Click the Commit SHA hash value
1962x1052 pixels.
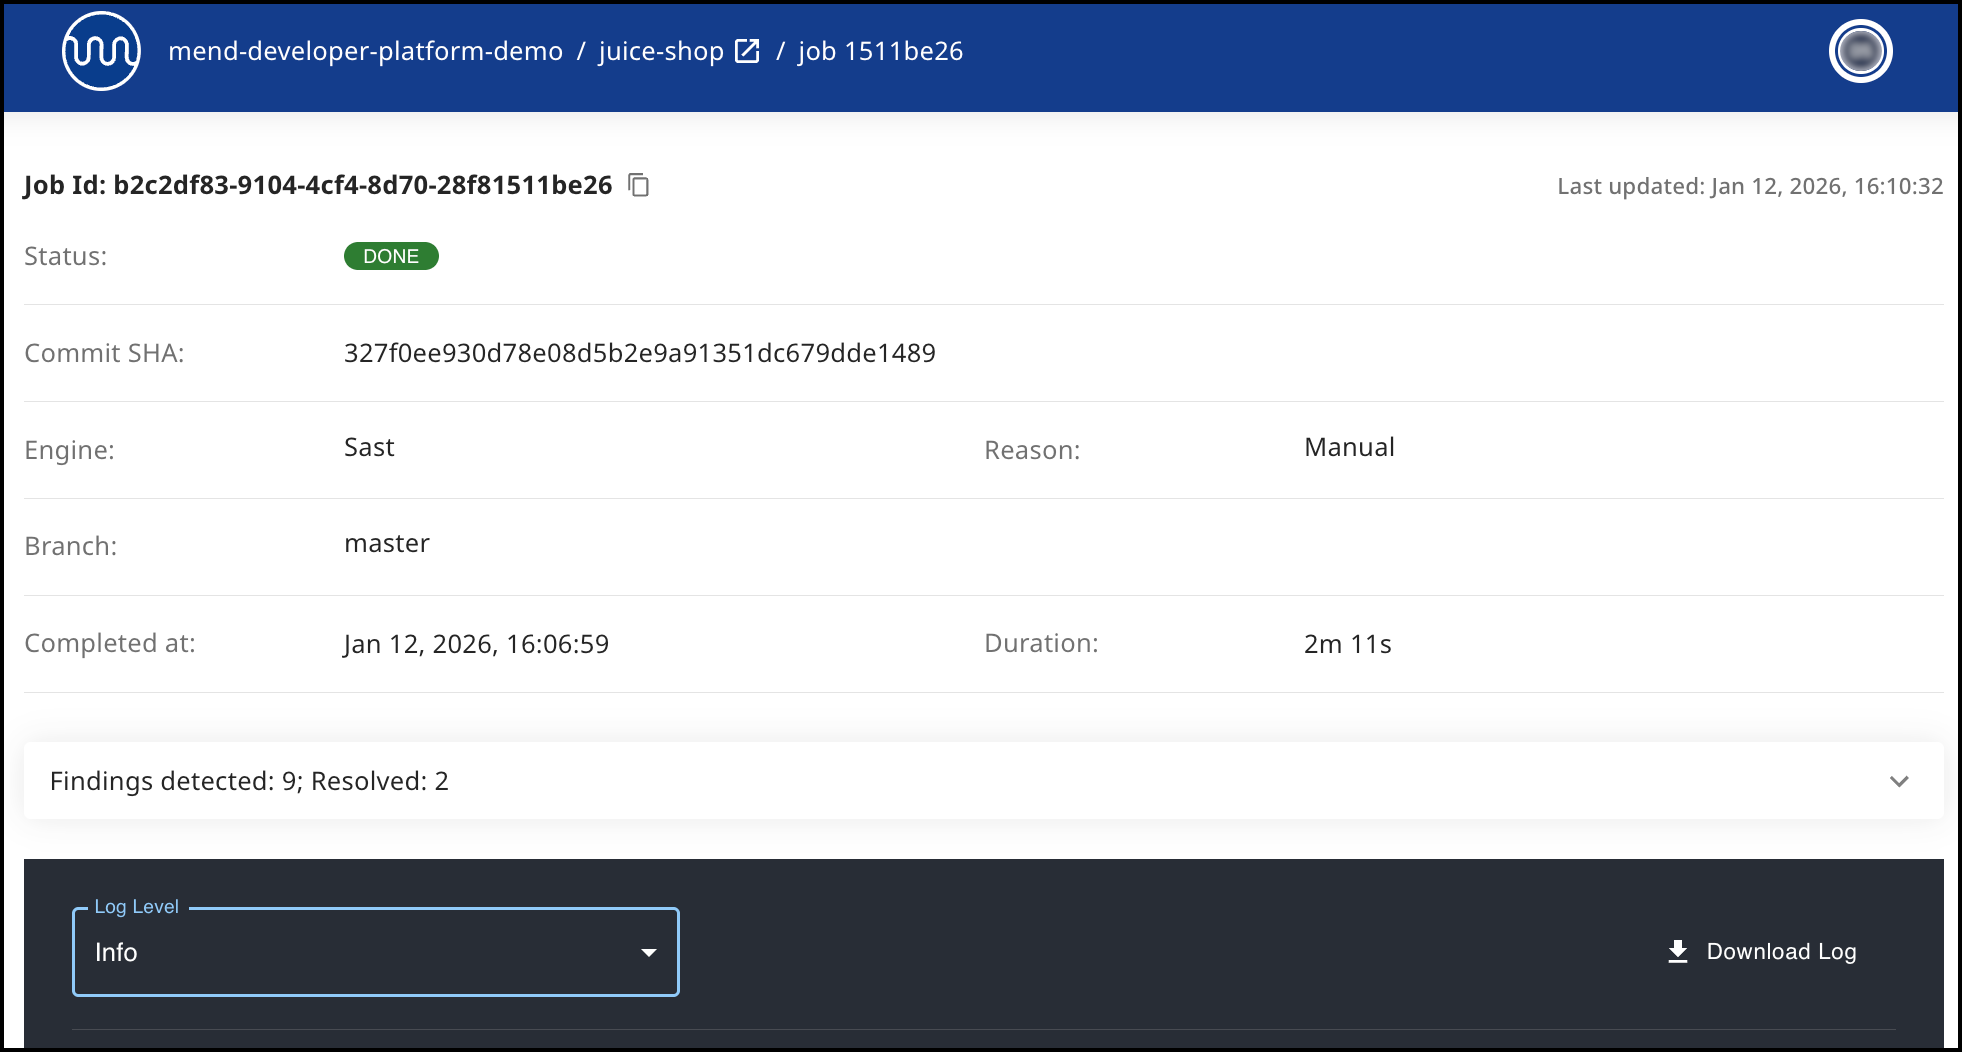639,353
